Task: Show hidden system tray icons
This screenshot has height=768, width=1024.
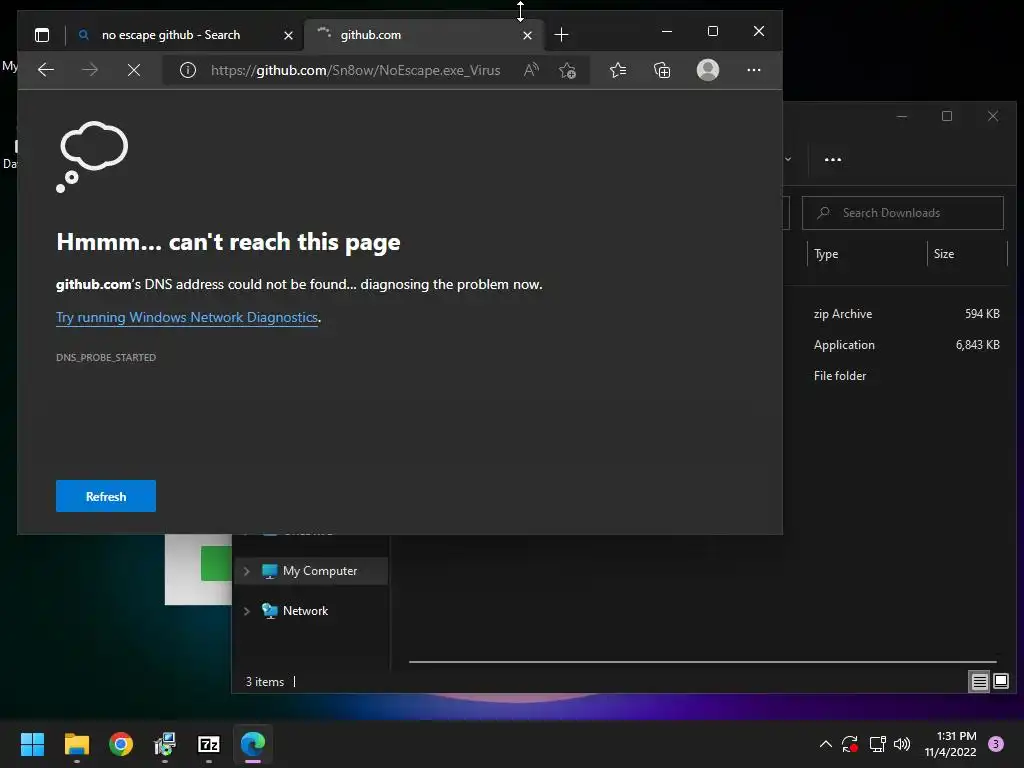Action: (x=825, y=744)
